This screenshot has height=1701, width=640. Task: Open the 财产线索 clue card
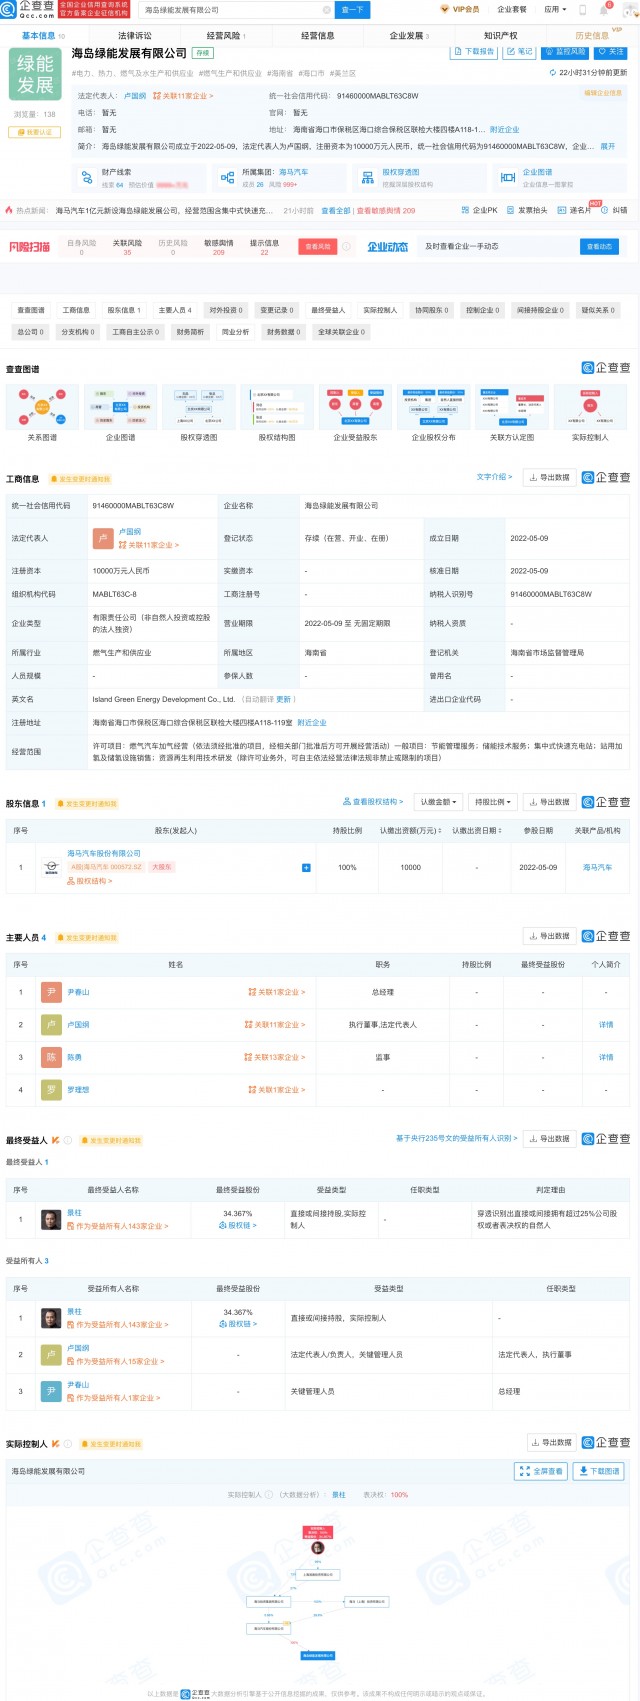(x=137, y=178)
